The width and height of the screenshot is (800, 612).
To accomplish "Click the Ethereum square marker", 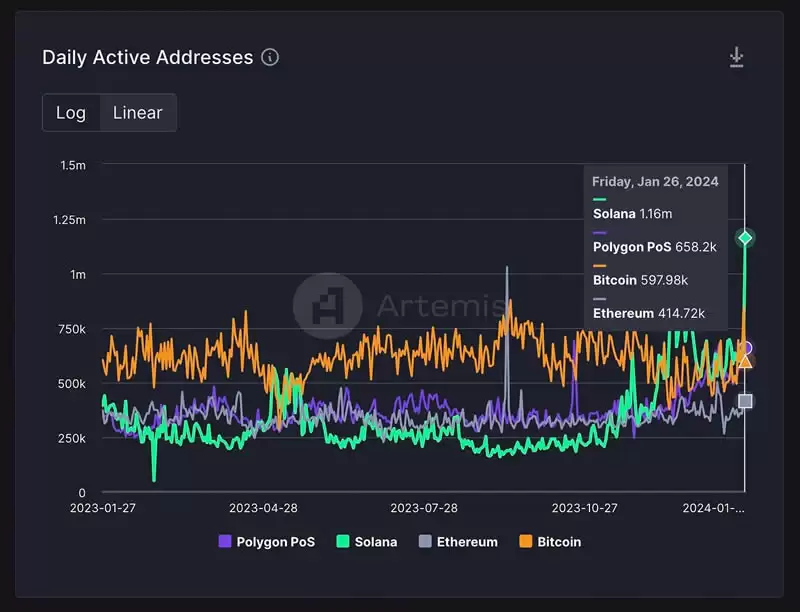I will (x=745, y=401).
